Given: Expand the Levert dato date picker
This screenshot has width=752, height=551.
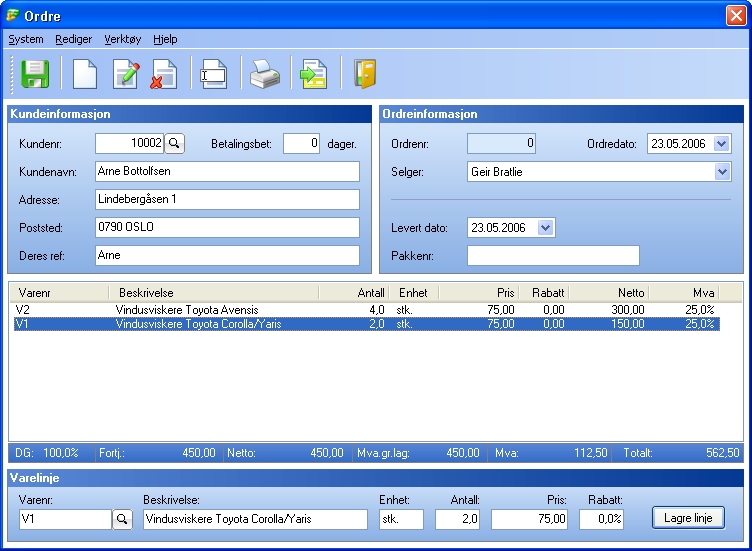Looking at the screenshot, I should coord(545,228).
